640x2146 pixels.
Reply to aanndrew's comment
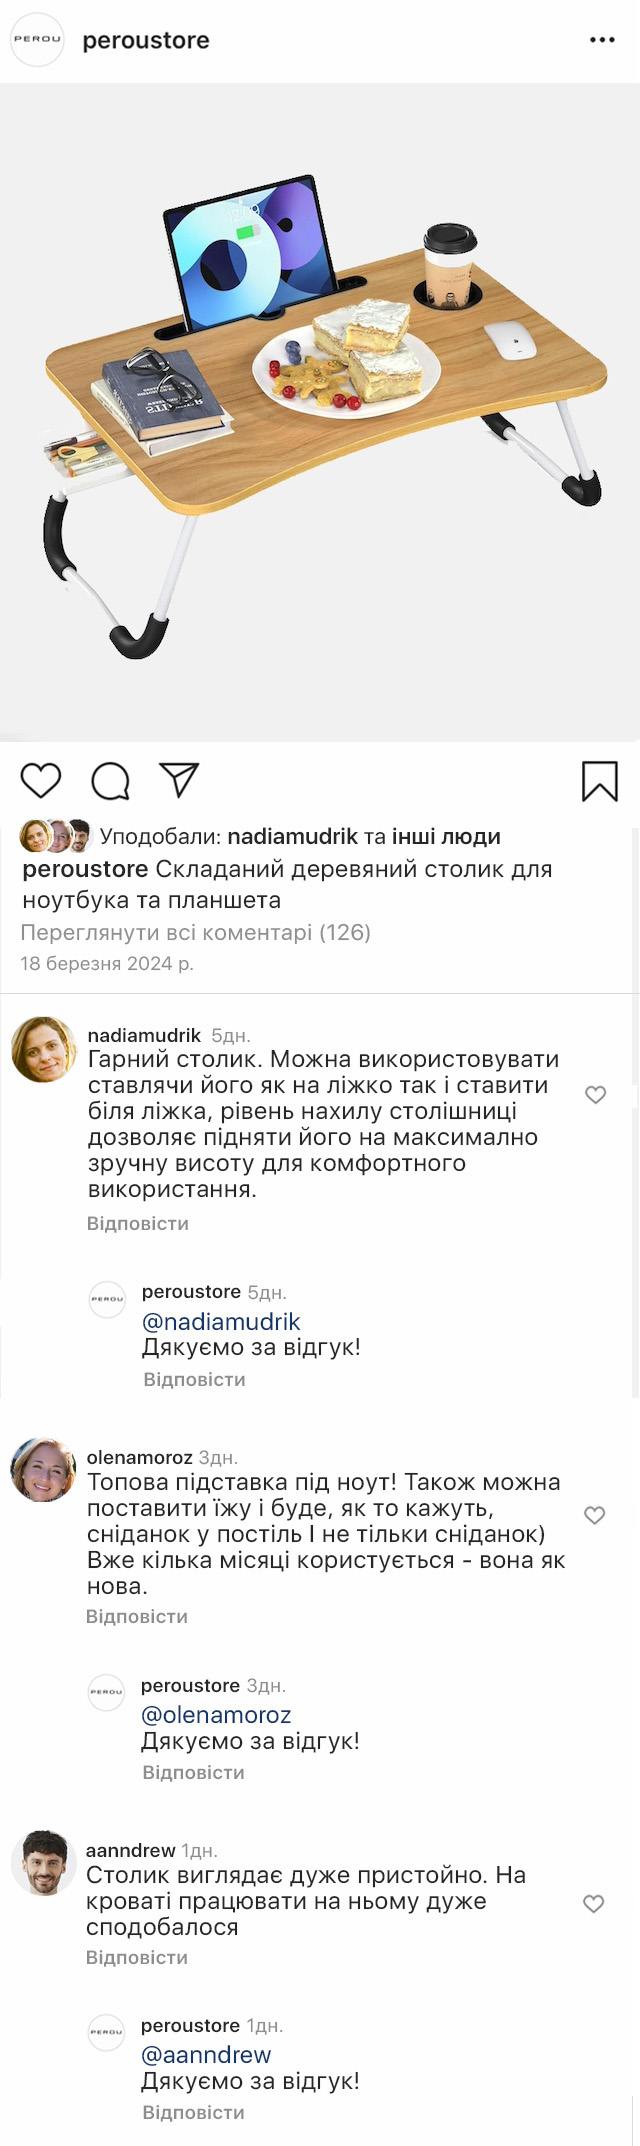tap(137, 1957)
